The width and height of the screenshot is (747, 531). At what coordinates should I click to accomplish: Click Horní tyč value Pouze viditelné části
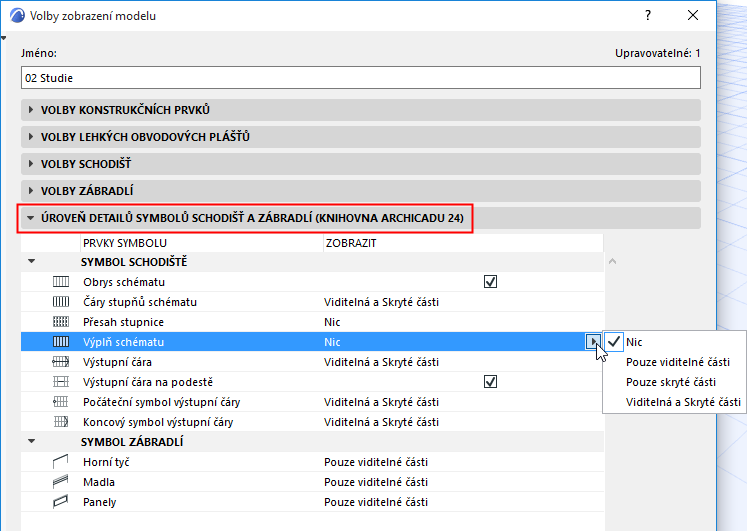click(x=376, y=462)
